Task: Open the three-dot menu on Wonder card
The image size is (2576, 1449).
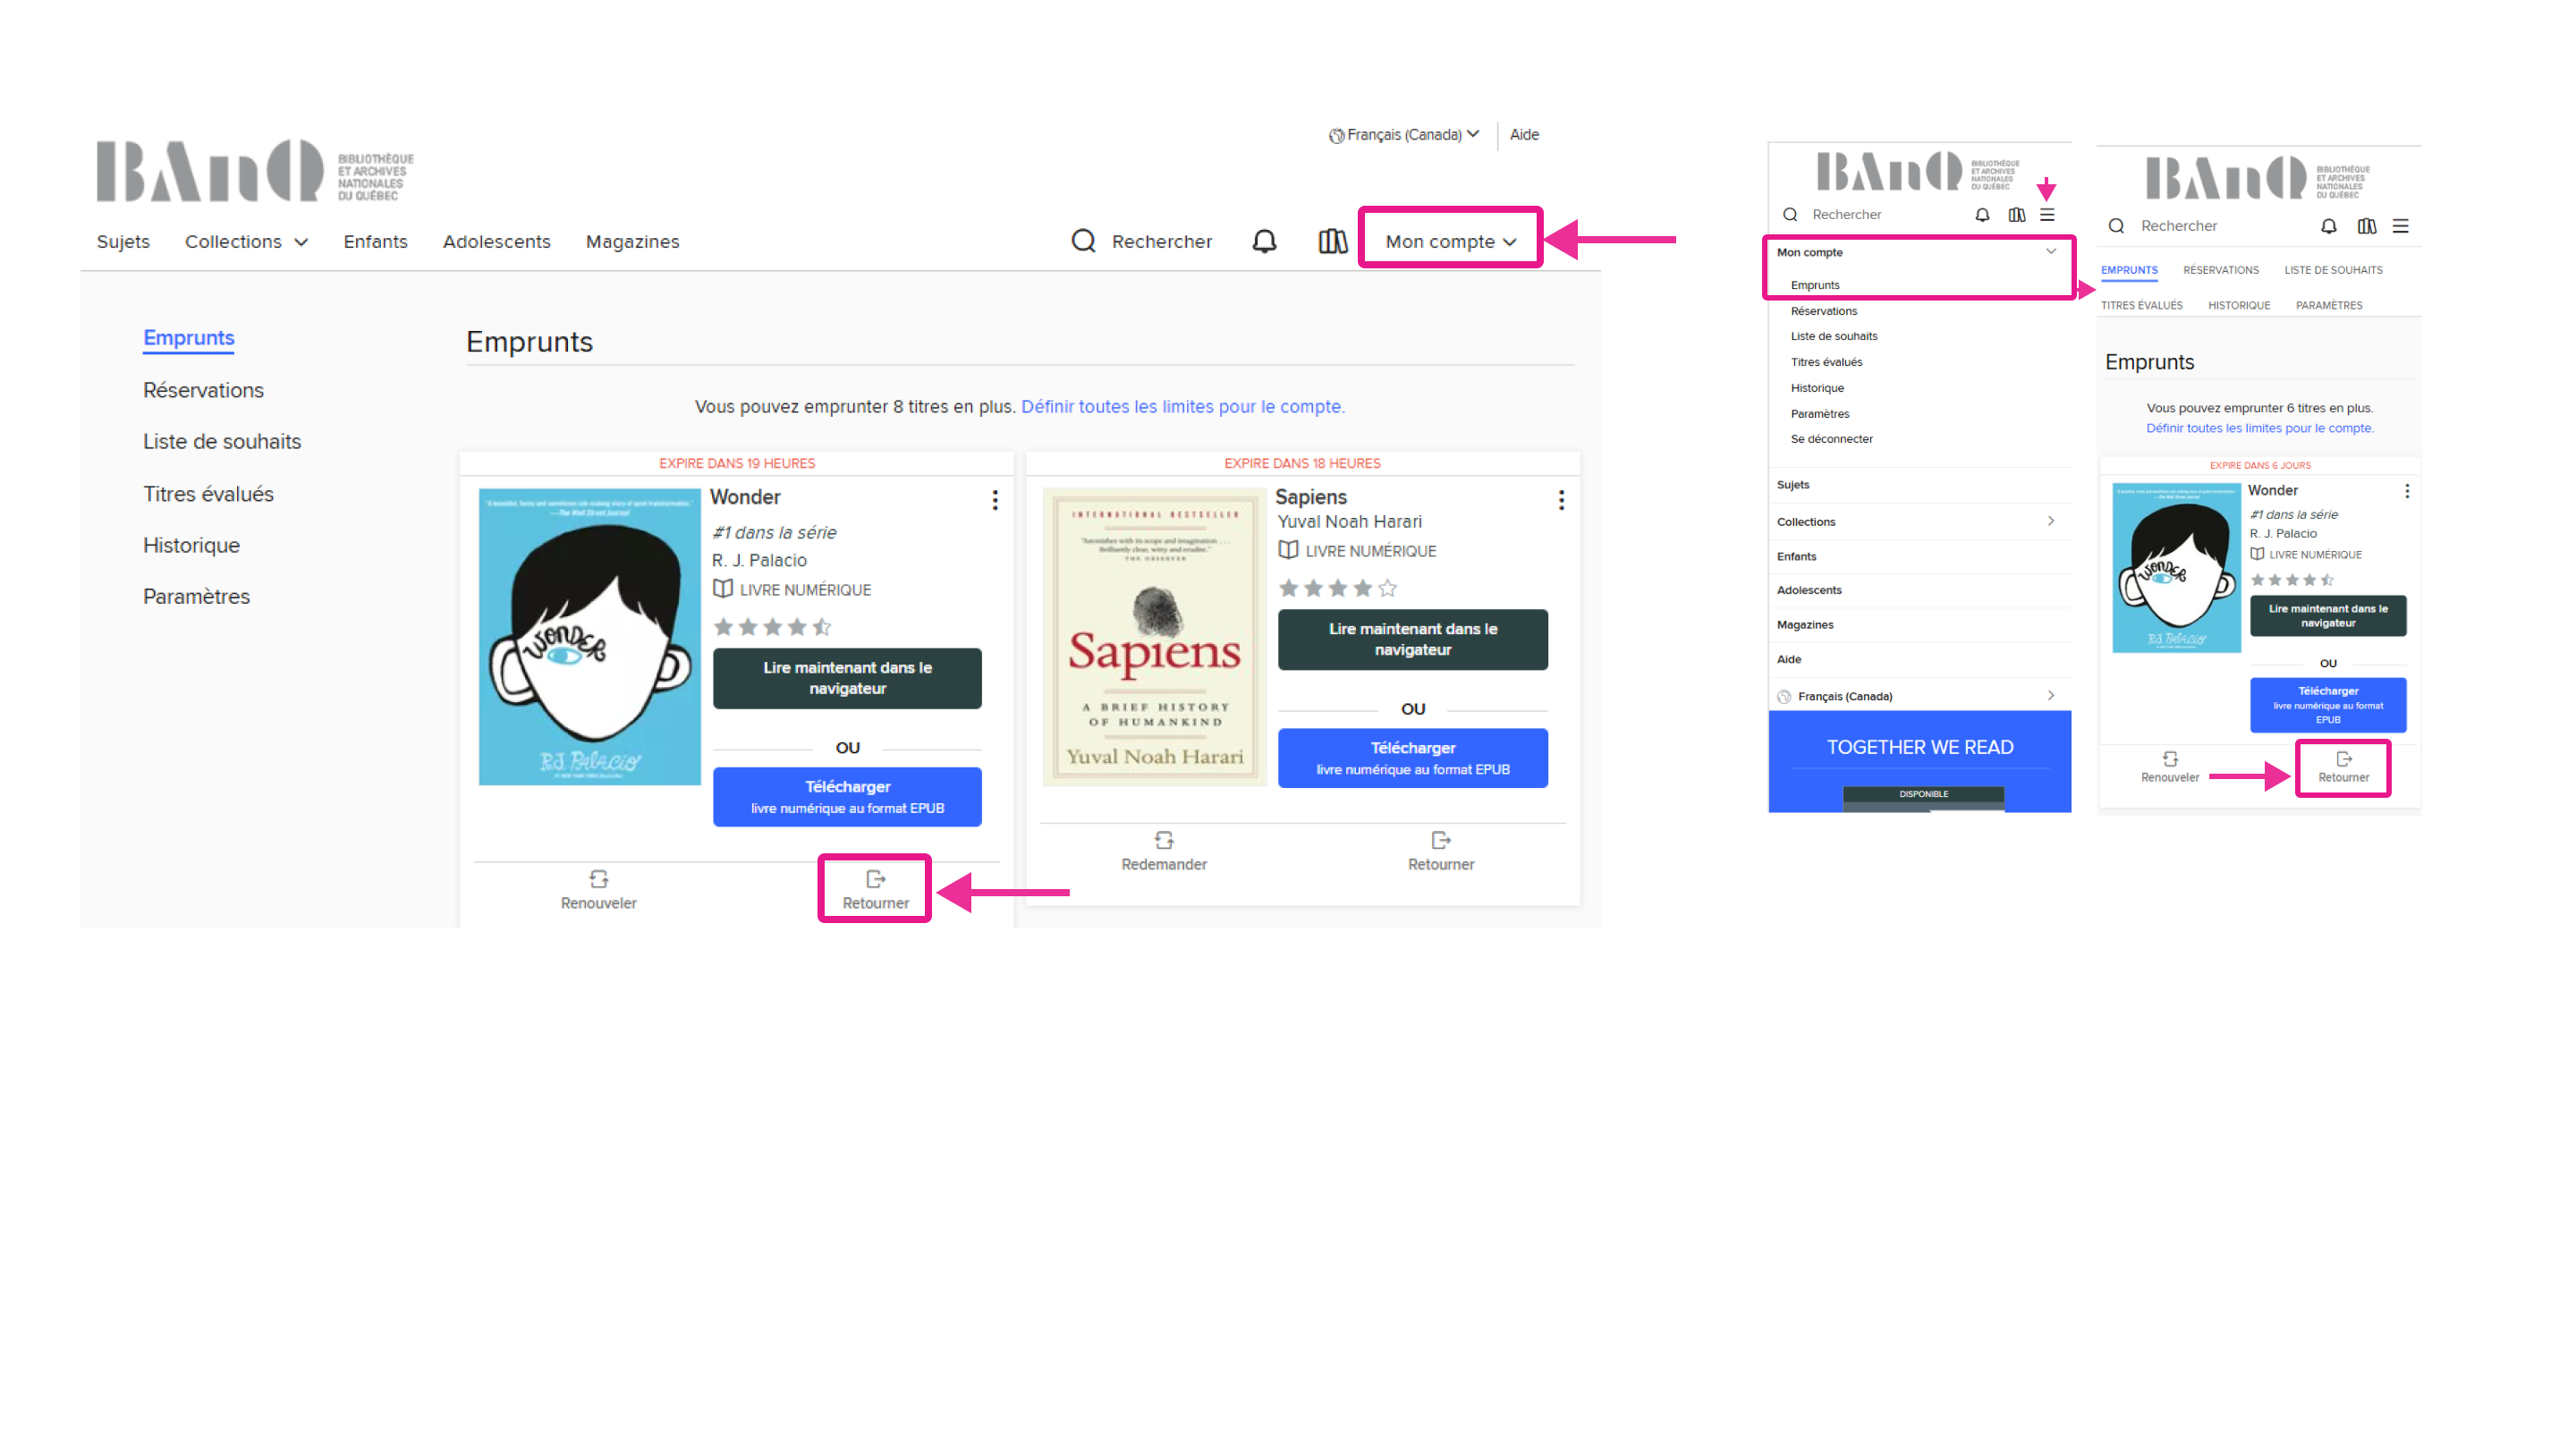Action: (x=995, y=500)
